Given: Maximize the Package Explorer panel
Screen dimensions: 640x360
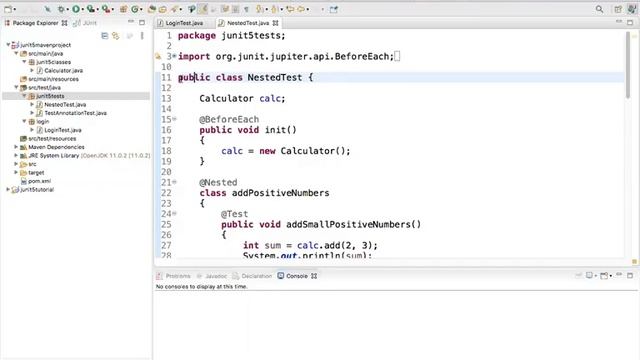Looking at the screenshot, I should click(x=142, y=22).
